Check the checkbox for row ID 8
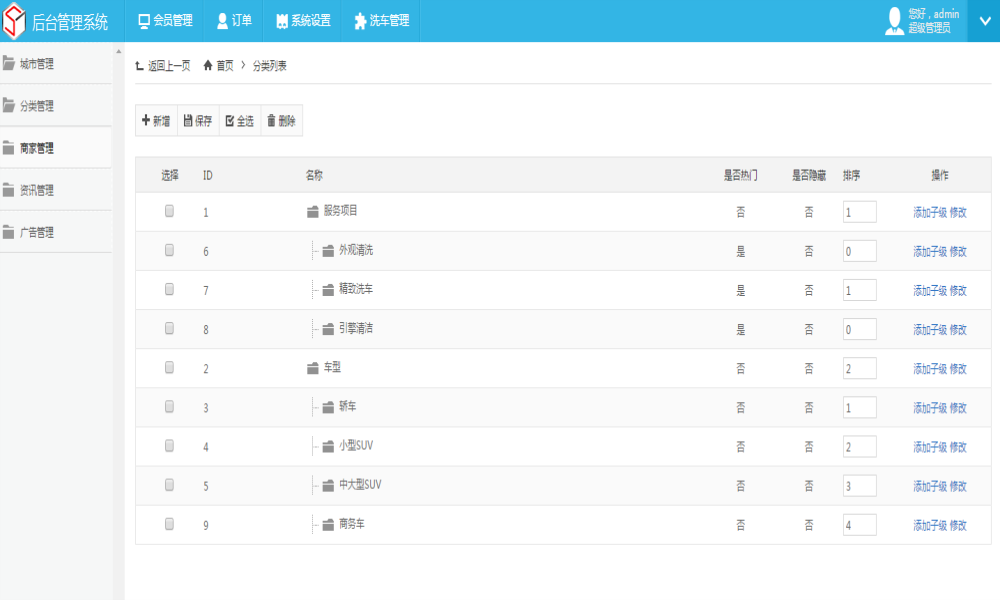Viewport: 1000px width, 600px height. click(x=169, y=328)
